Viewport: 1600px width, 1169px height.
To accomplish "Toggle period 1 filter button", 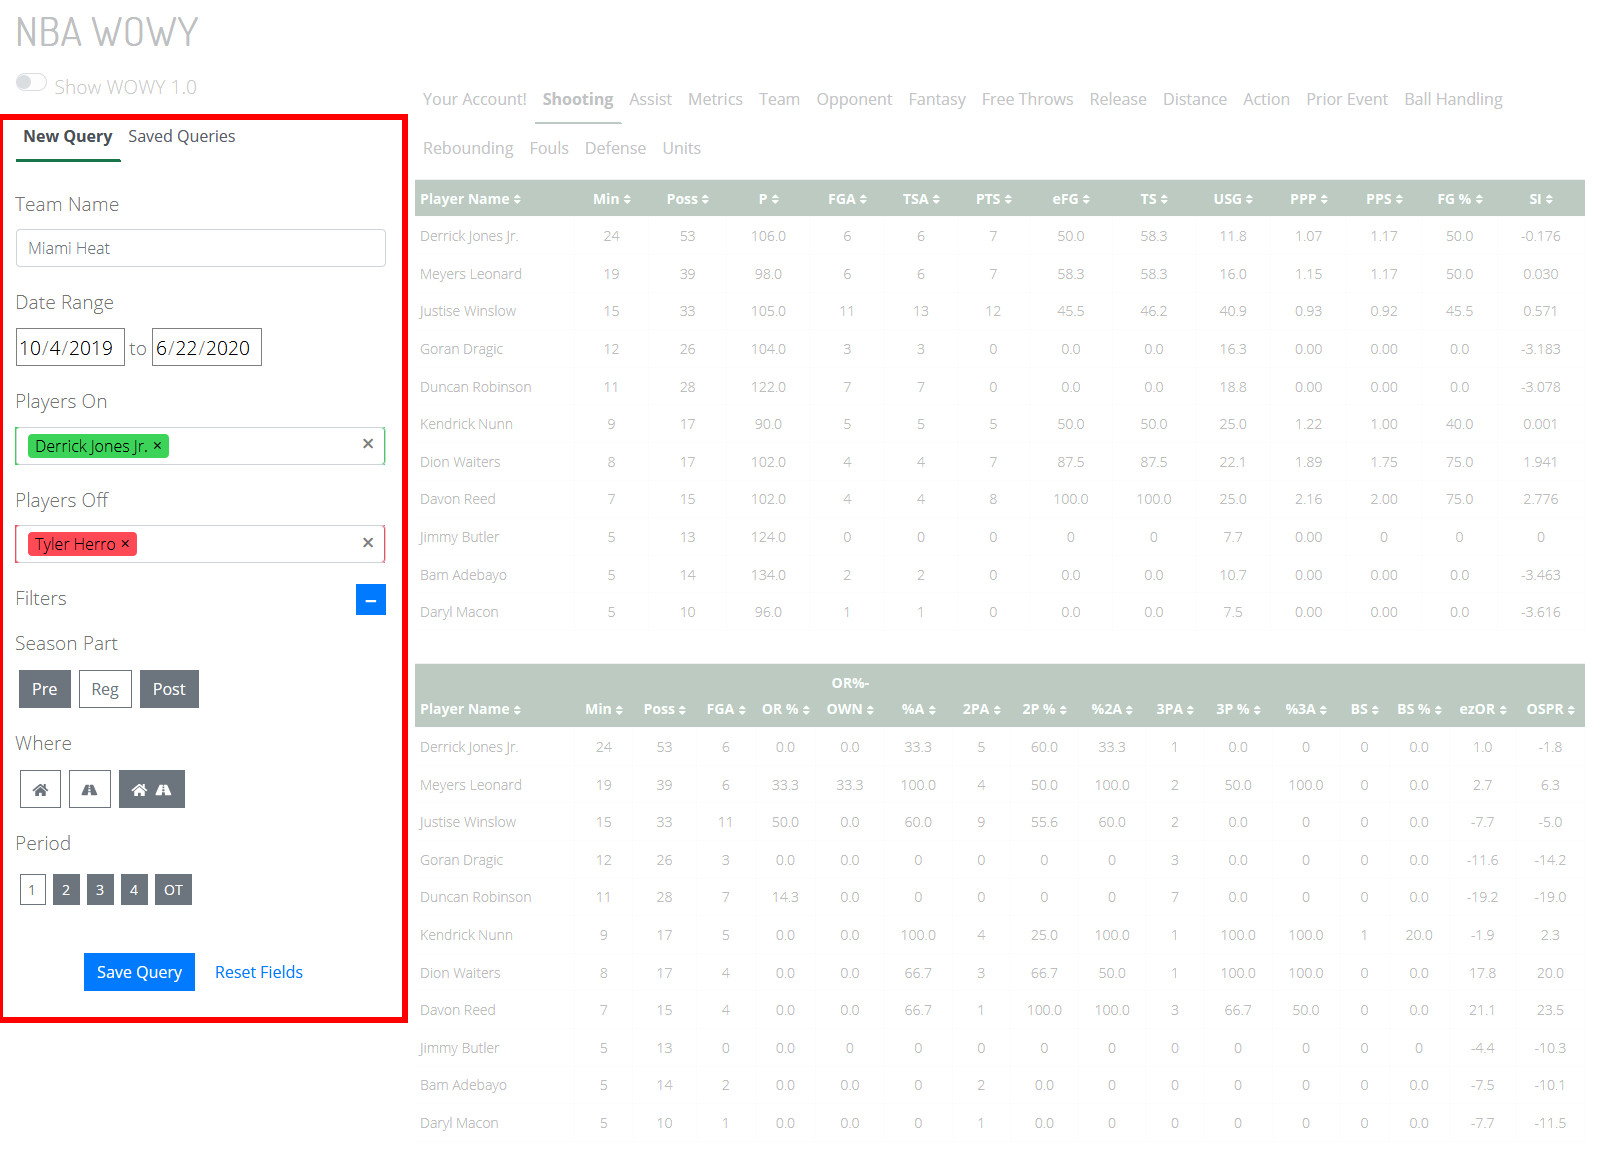I will [32, 890].
